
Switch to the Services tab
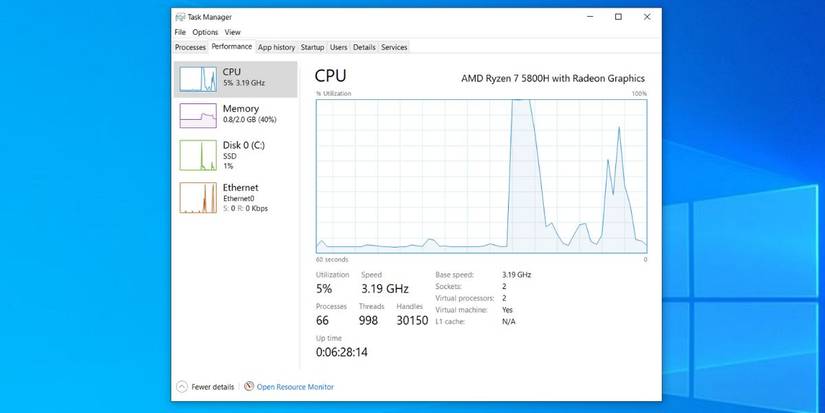coord(394,47)
